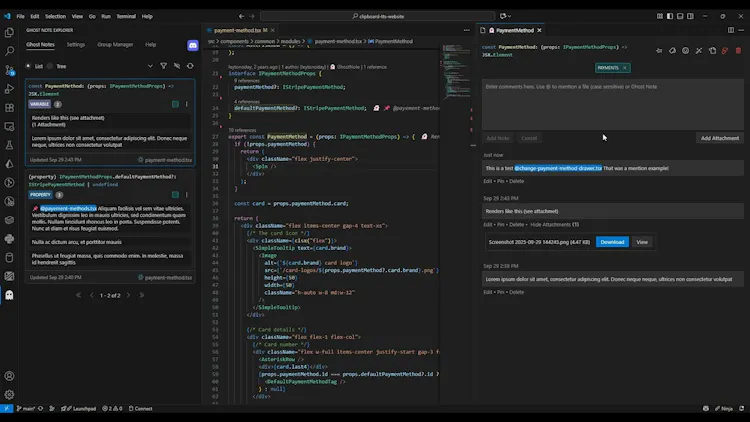Open Source Control view in activity bar
The image size is (750, 422).
[x=9, y=70]
